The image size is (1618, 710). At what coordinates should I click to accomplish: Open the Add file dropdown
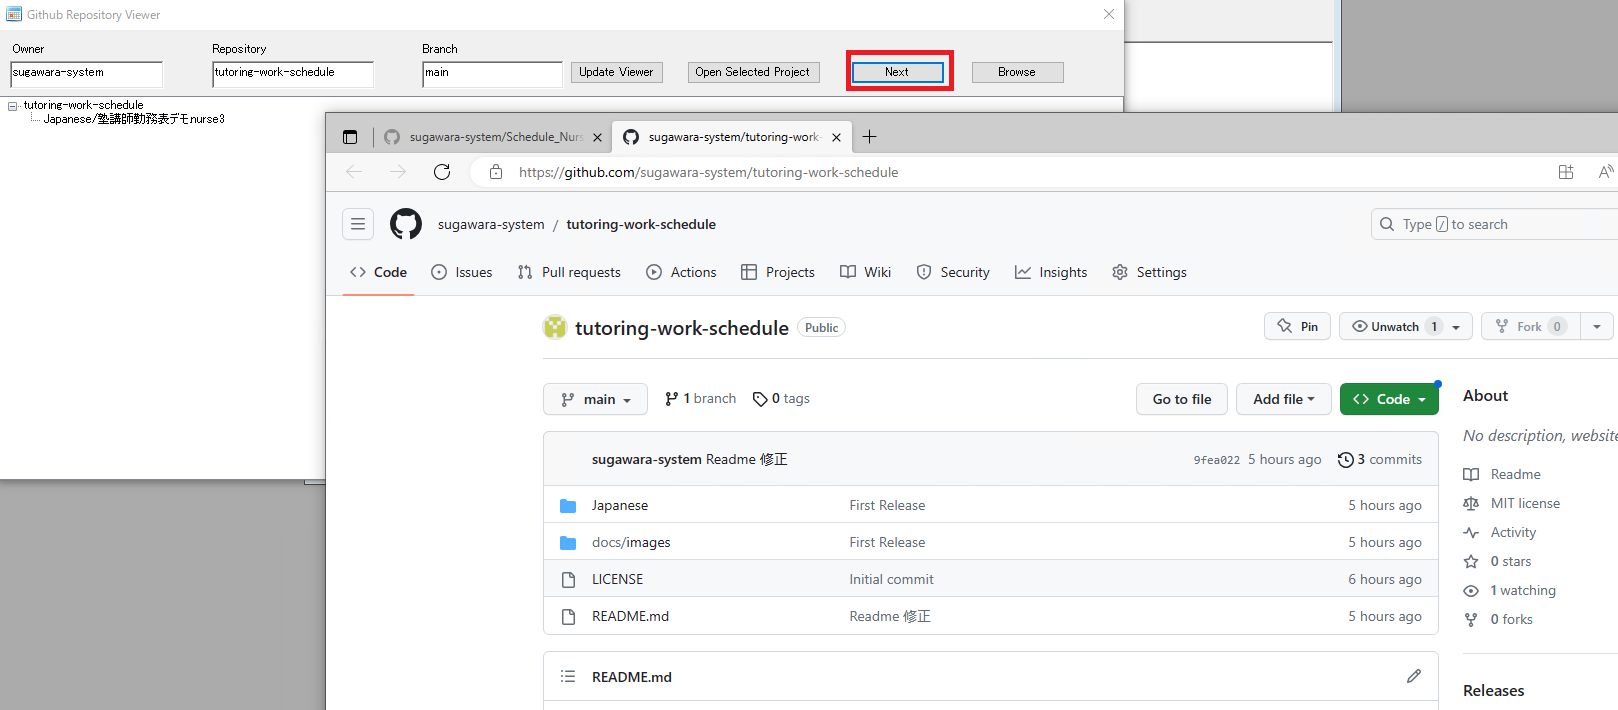[1284, 399]
